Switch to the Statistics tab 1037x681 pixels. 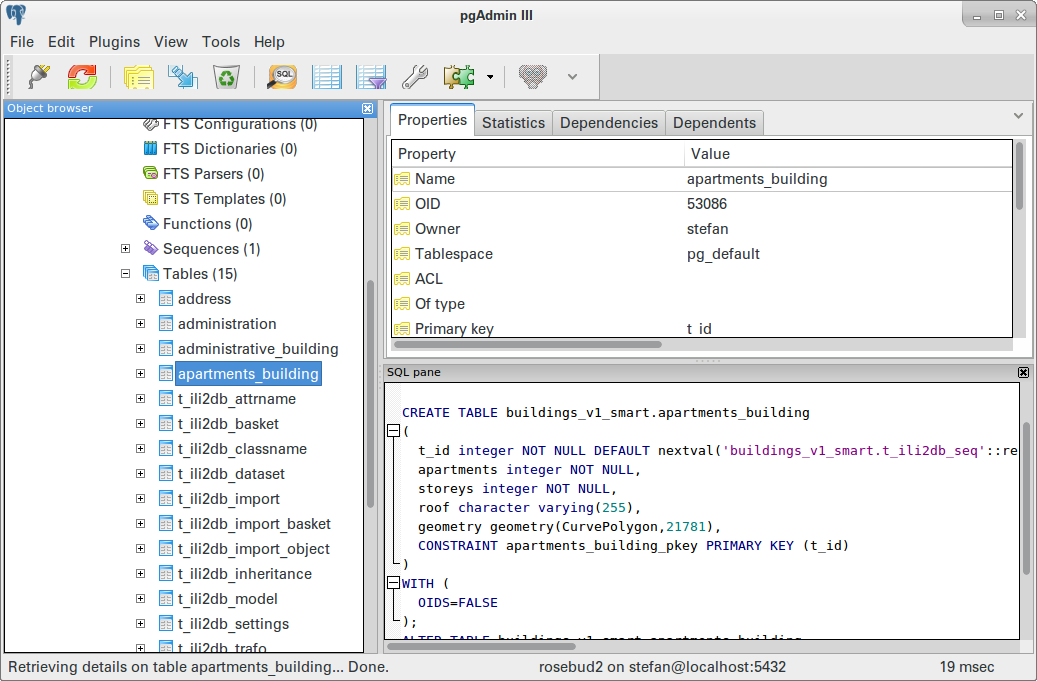point(513,123)
